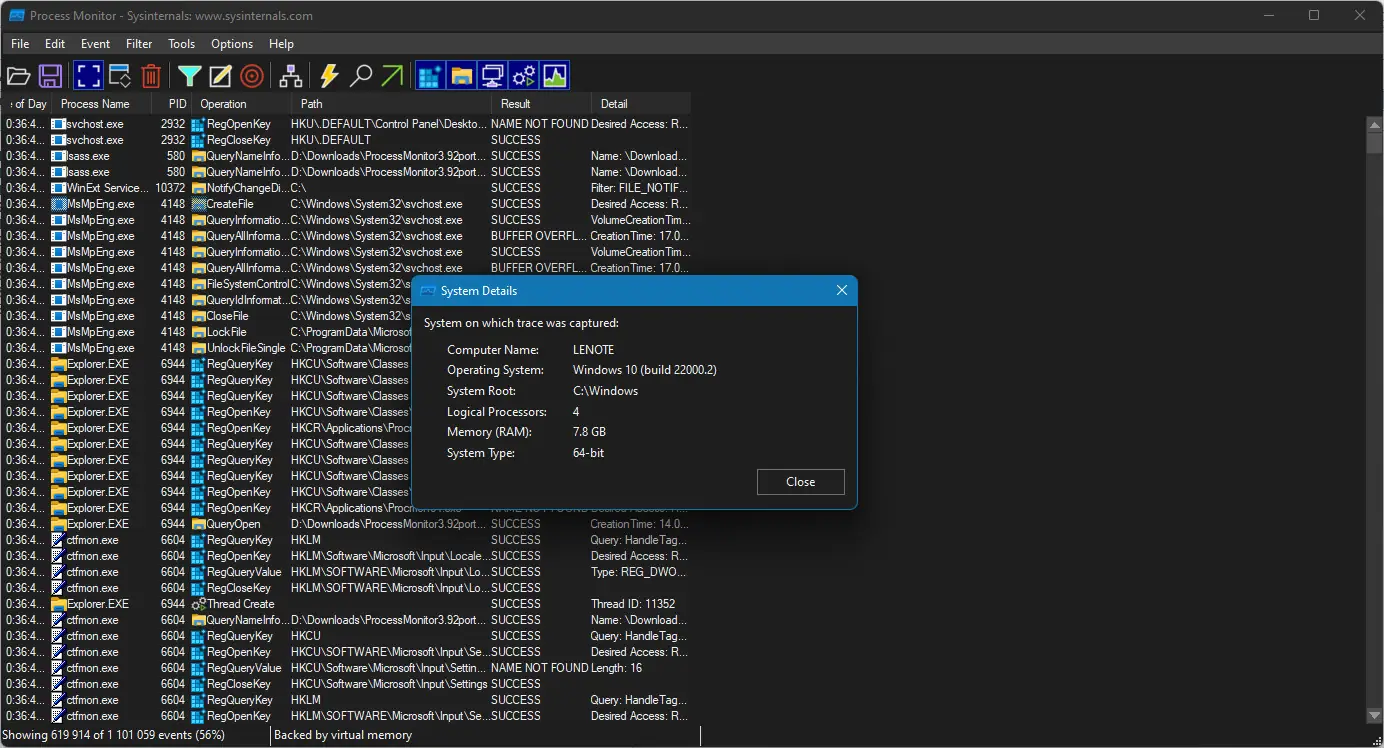Click the WinExt Service process icon

tap(58, 188)
